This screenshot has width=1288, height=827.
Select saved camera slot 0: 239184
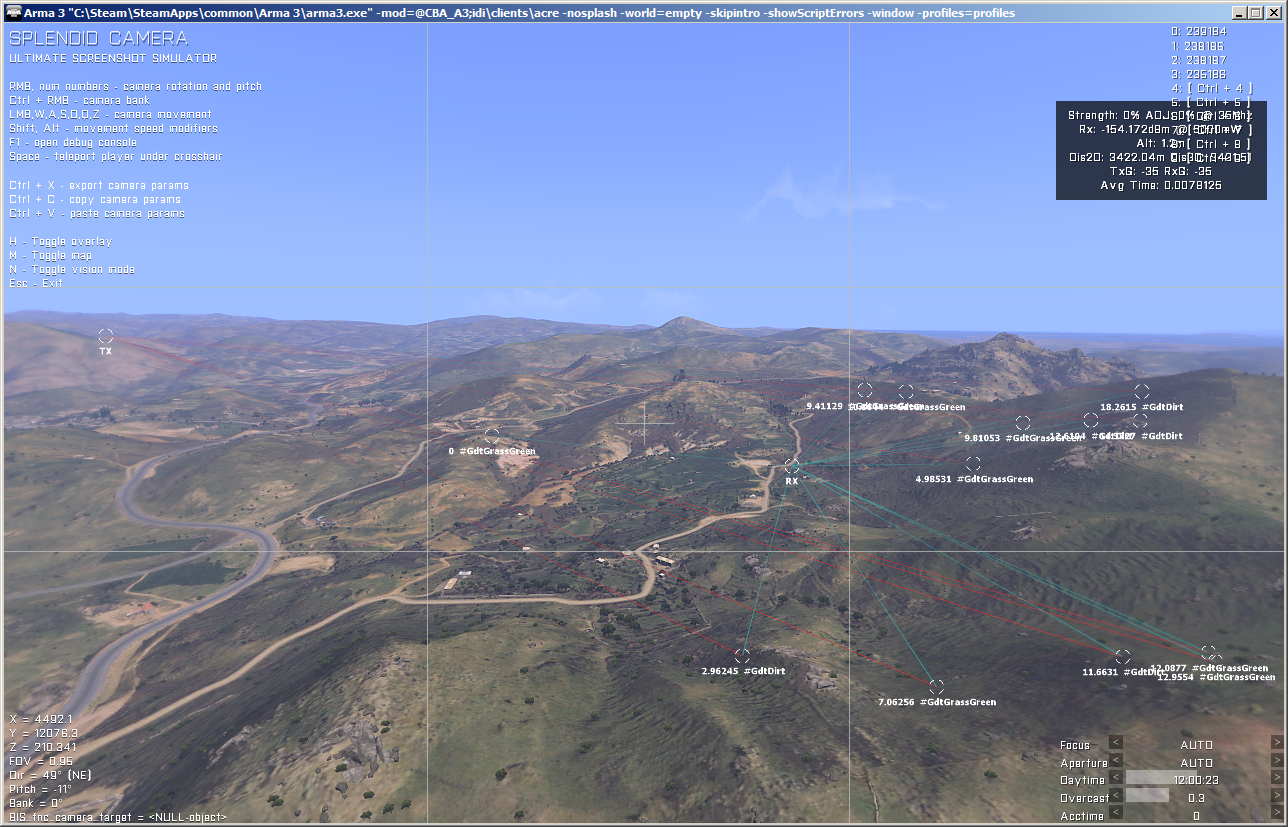point(1199,32)
